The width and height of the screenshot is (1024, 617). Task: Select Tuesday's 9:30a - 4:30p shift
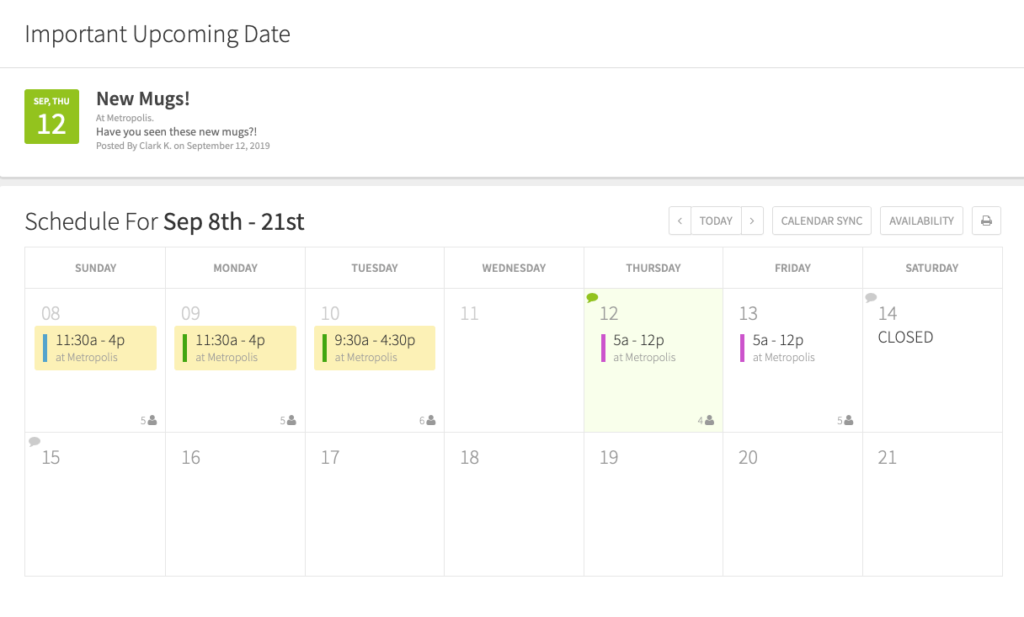coord(374,347)
